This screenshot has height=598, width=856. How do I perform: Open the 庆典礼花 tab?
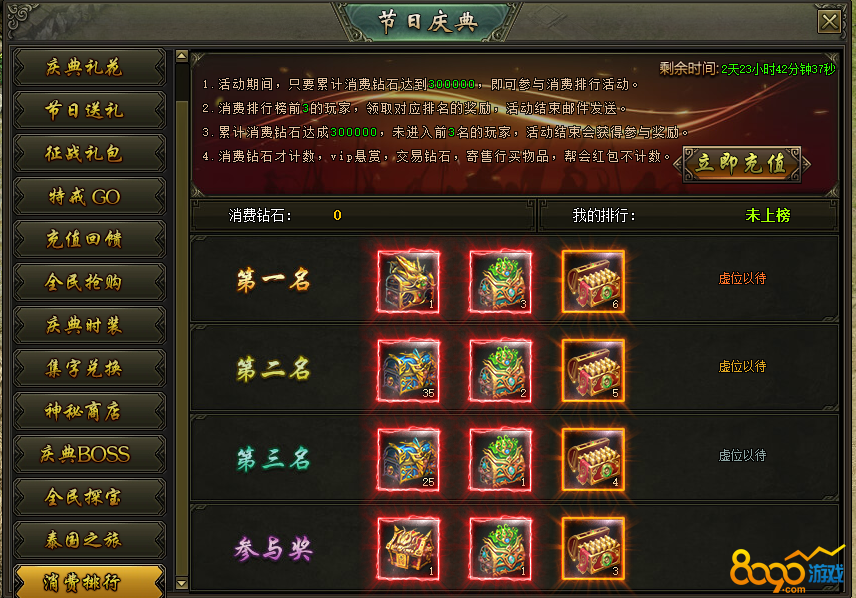coord(89,67)
